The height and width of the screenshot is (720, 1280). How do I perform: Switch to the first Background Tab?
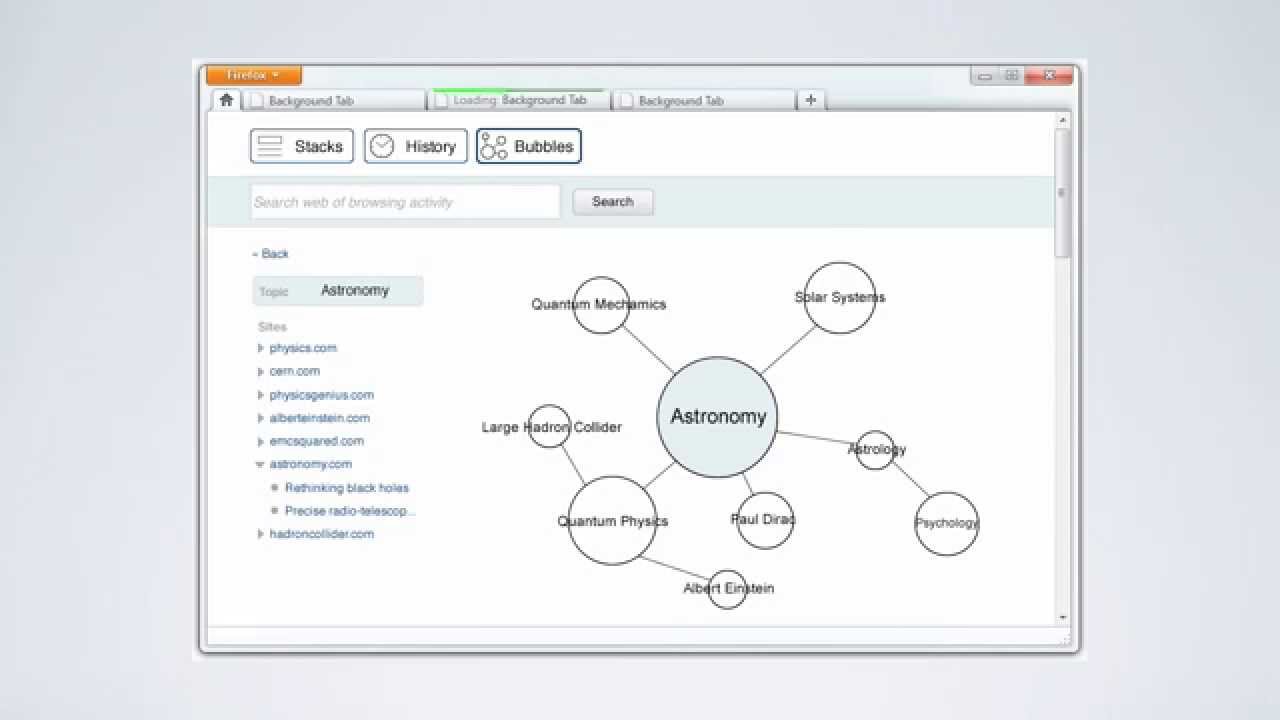click(334, 100)
